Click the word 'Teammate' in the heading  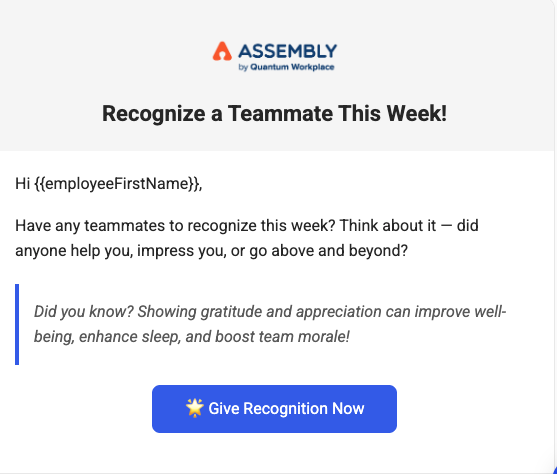(x=280, y=113)
